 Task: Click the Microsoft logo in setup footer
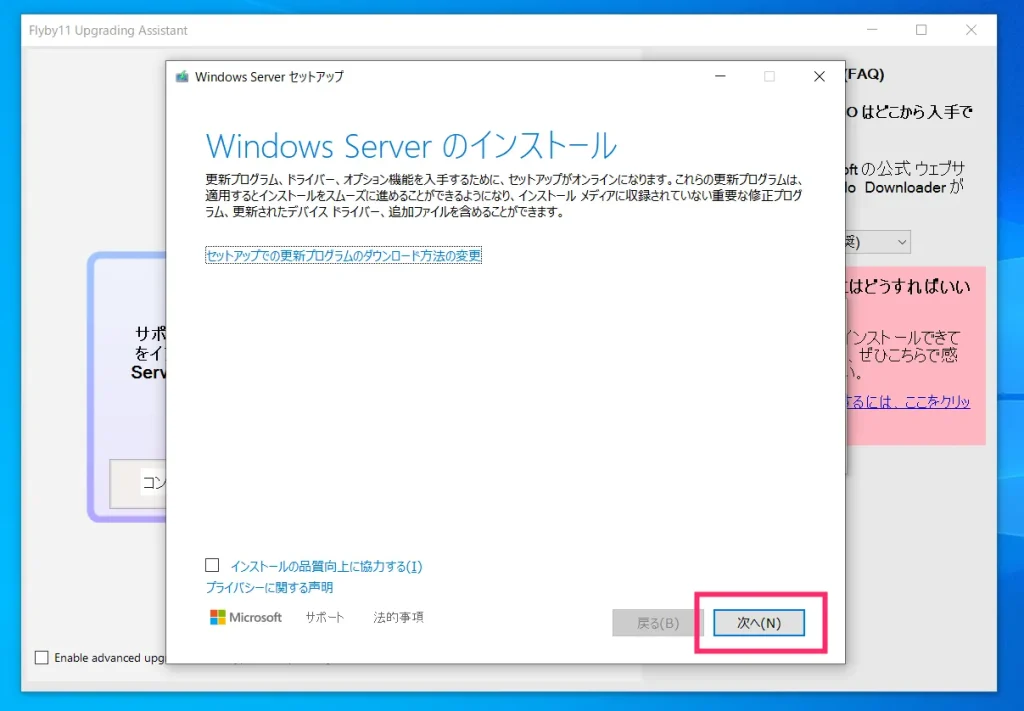[246, 617]
